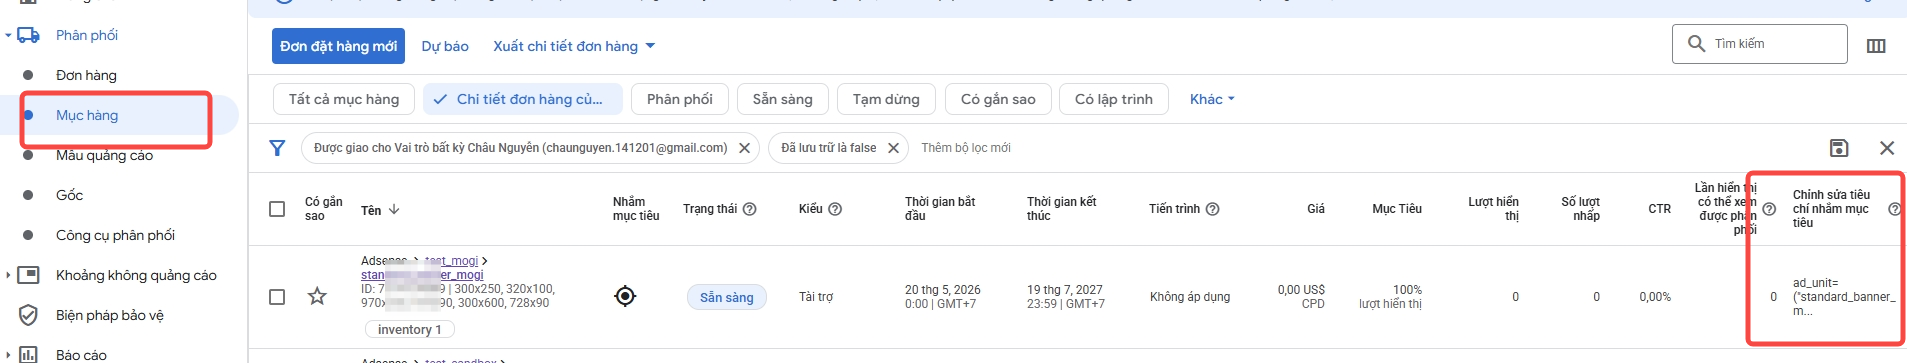The width and height of the screenshot is (1907, 363).
Task: Collapse the Phân phối section arrow
Action: 8,35
